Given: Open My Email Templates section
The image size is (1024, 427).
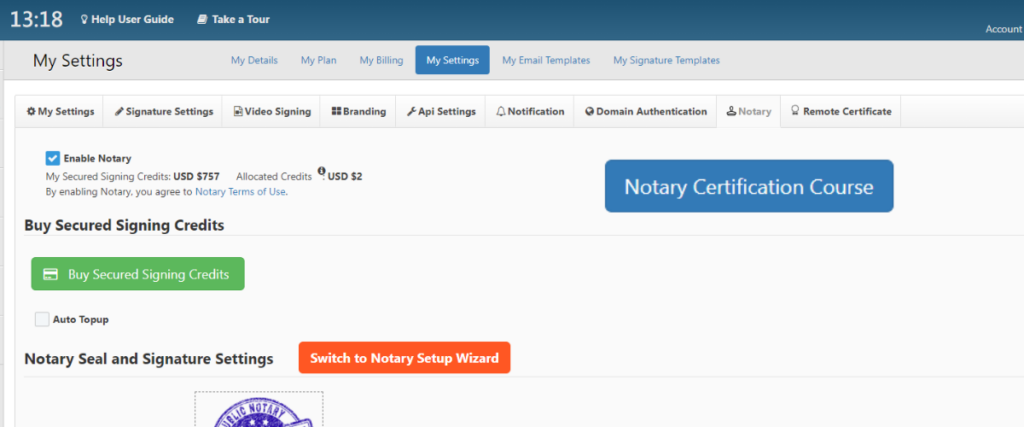Looking at the screenshot, I should pyautogui.click(x=546, y=60).
